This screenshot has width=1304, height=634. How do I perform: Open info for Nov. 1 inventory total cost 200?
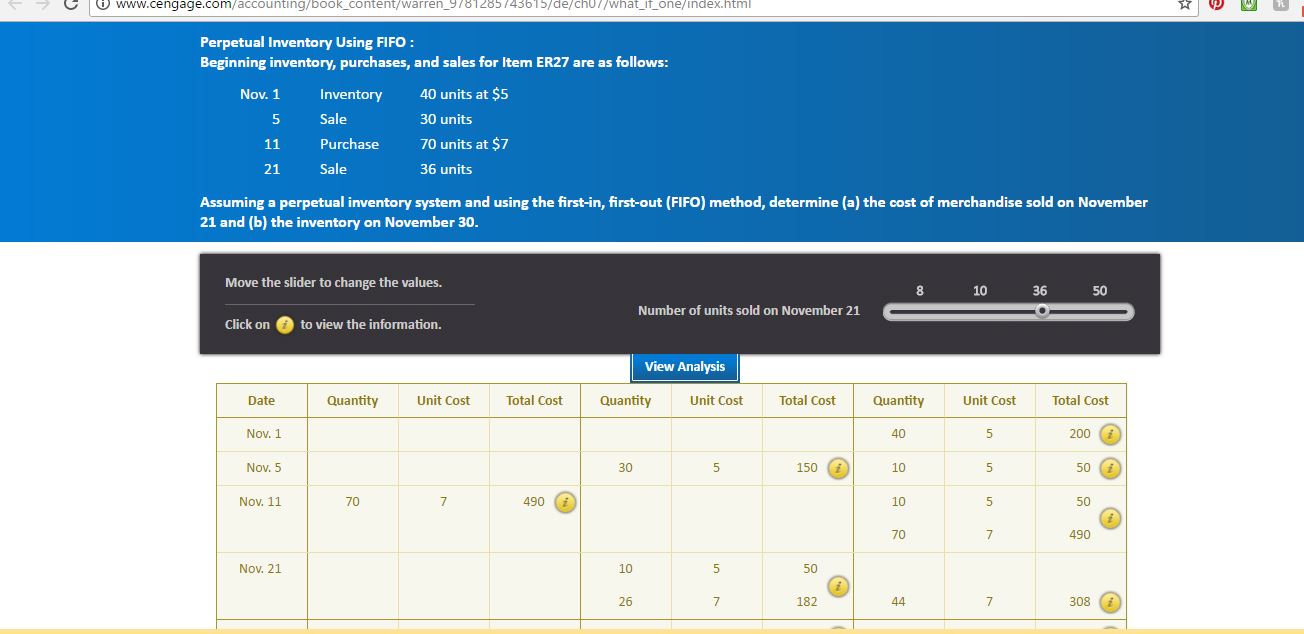click(x=1108, y=434)
